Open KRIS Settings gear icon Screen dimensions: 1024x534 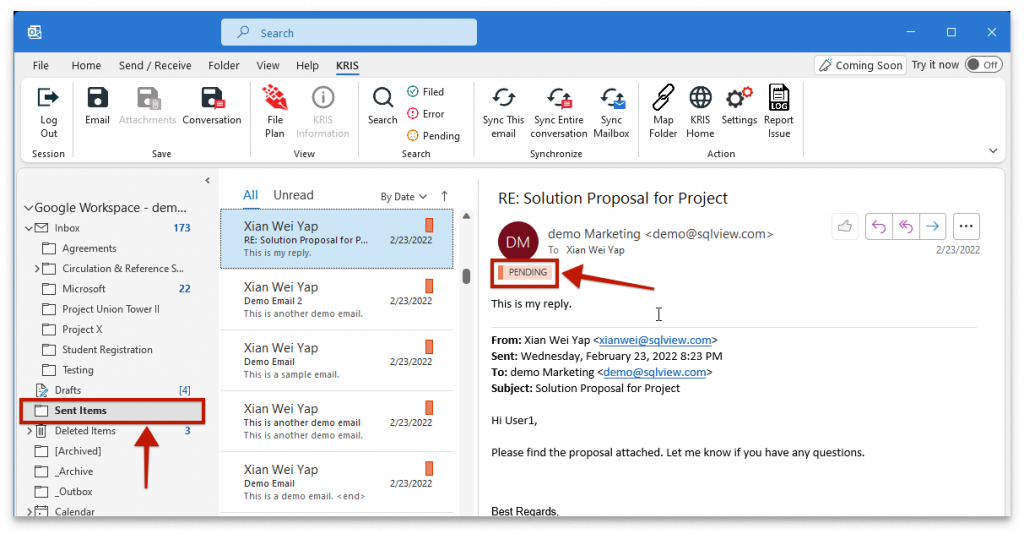pyautogui.click(x=739, y=98)
